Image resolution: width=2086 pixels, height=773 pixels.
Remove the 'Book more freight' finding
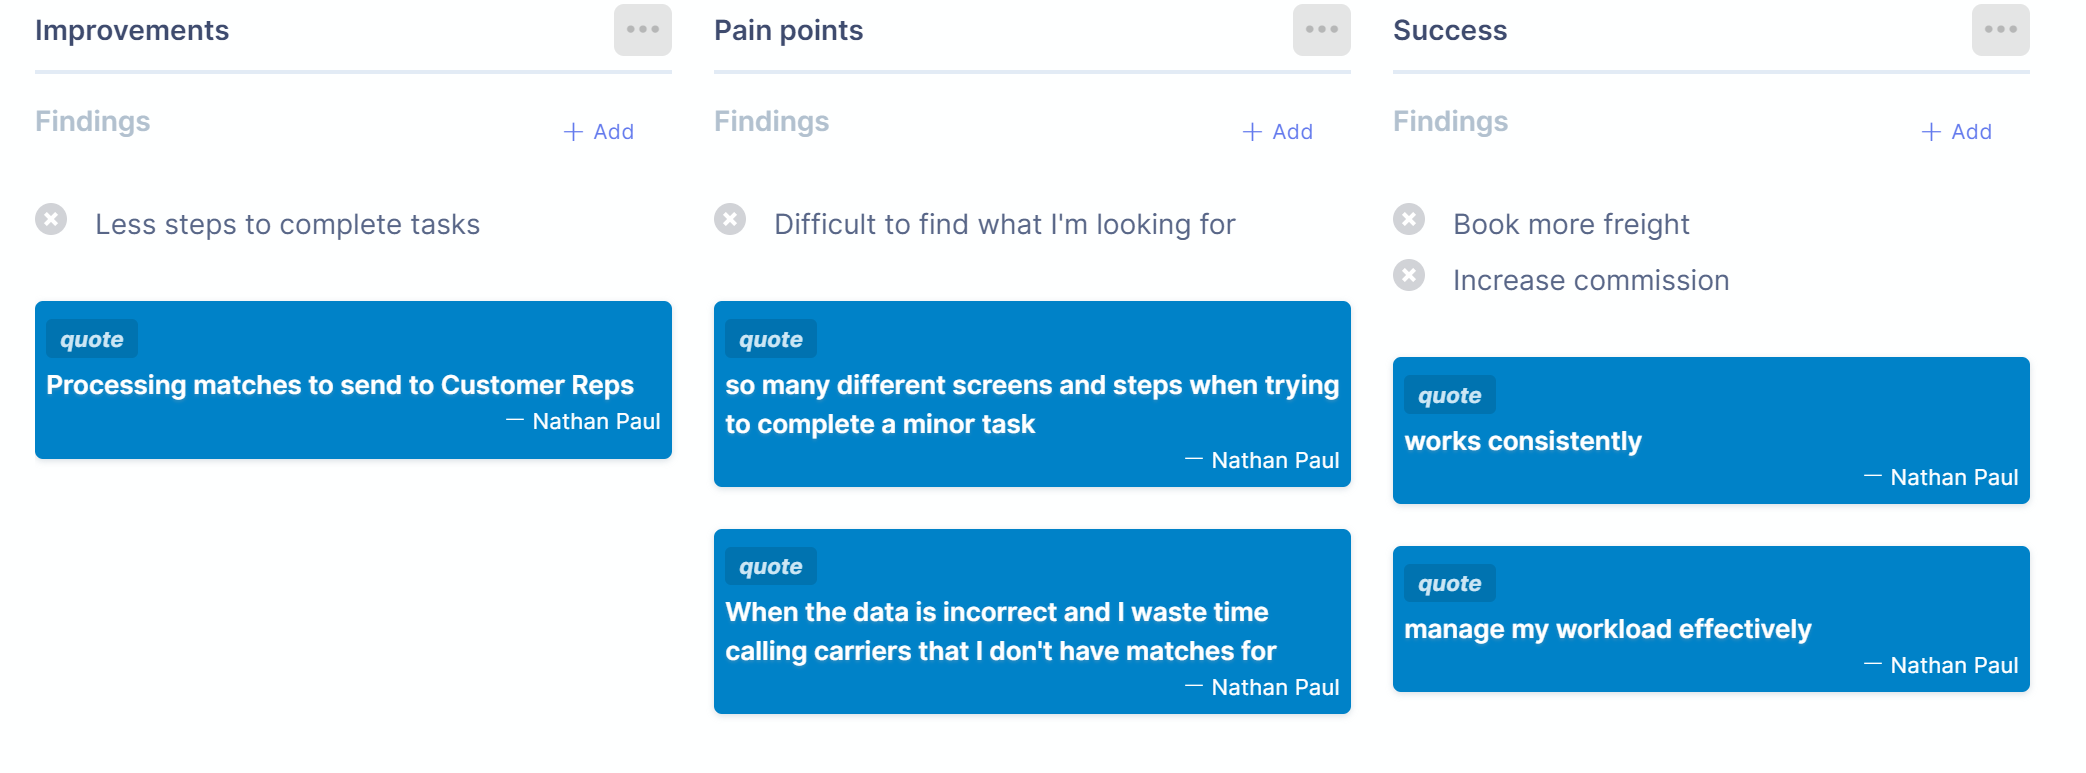point(1409,219)
